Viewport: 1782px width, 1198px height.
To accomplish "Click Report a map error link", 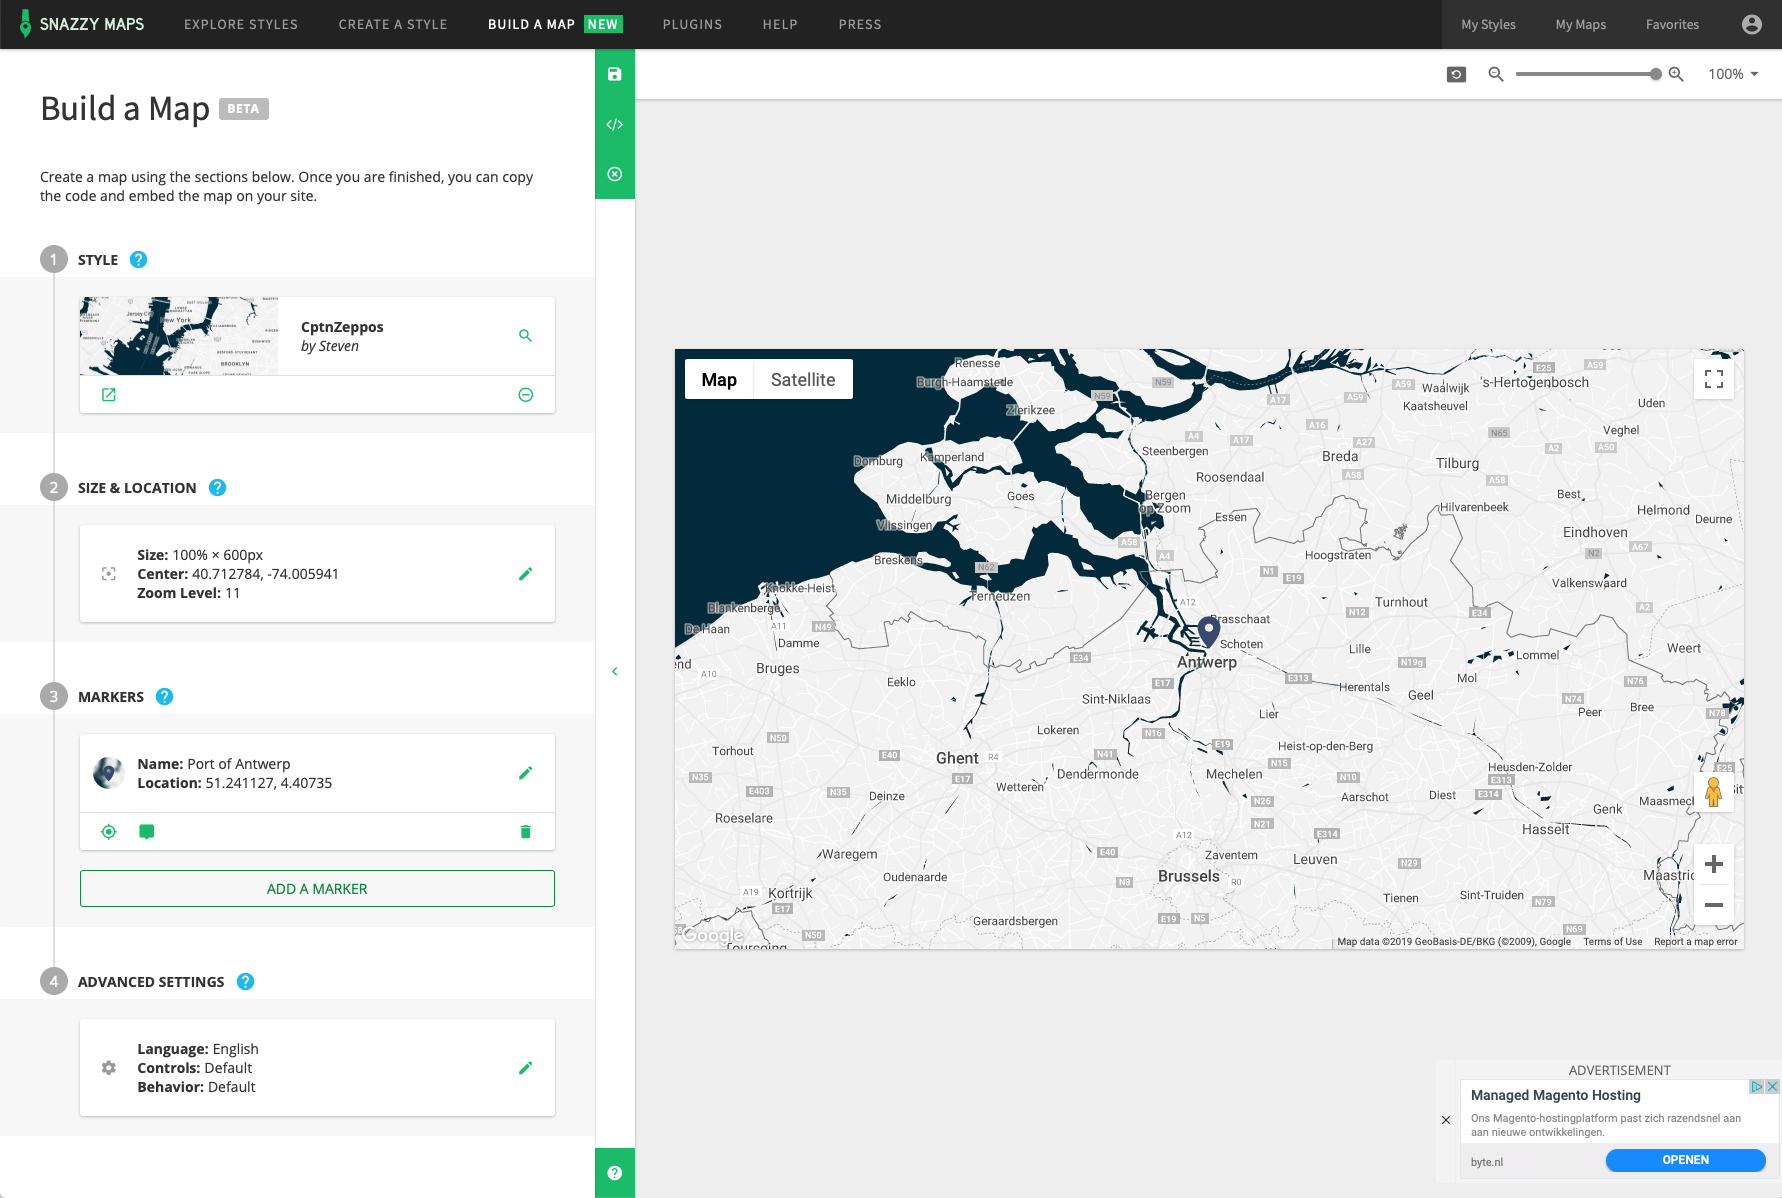I will 1696,941.
